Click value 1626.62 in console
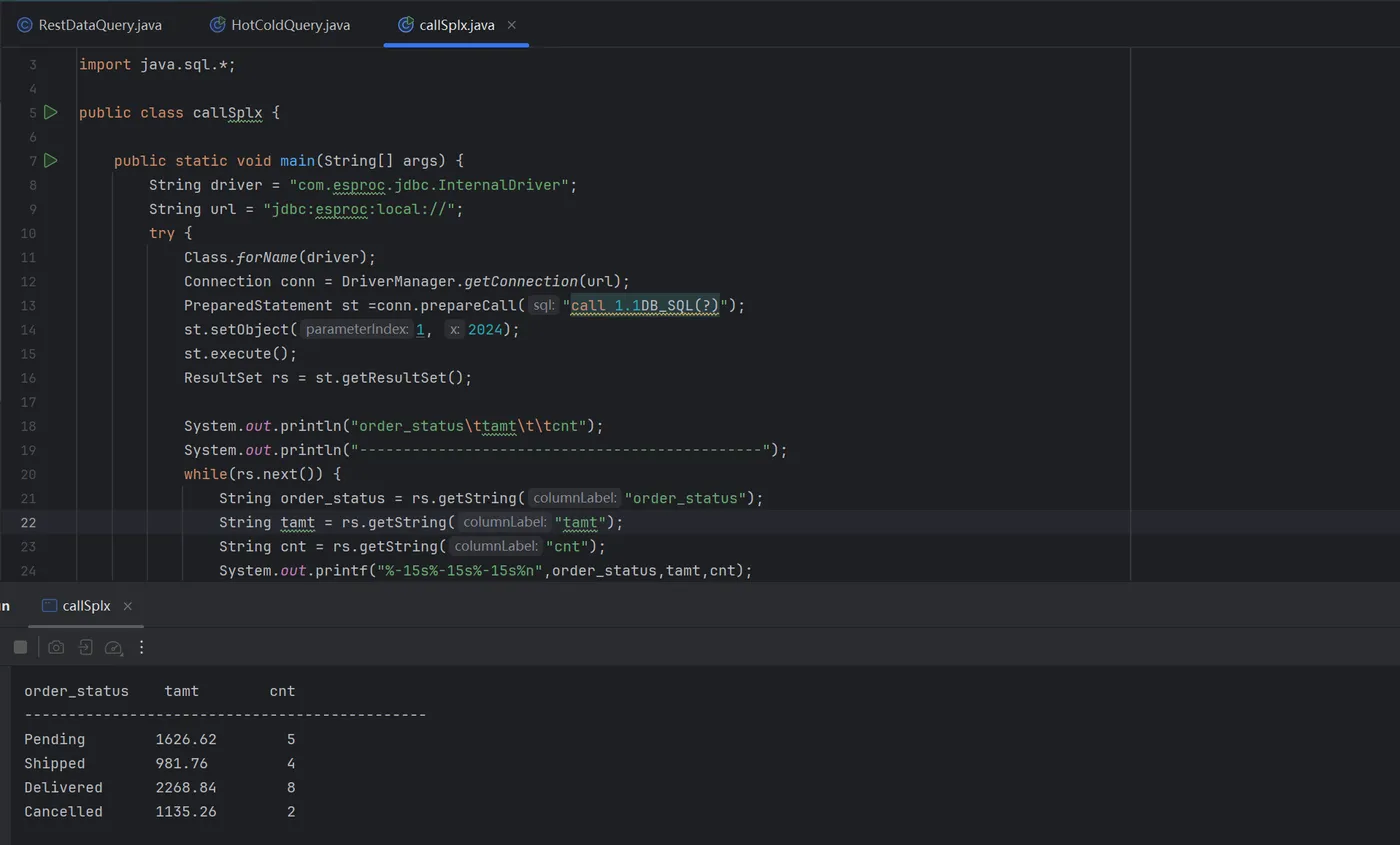The height and width of the screenshot is (845, 1400). click(x=186, y=739)
